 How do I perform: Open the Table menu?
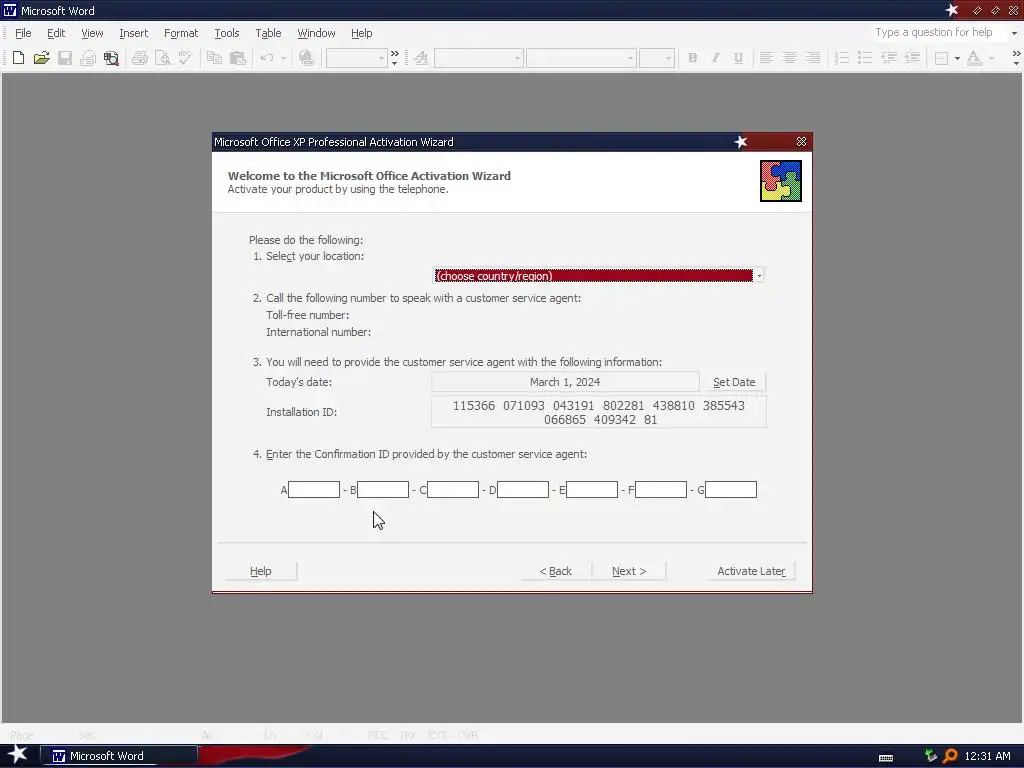coord(268,33)
